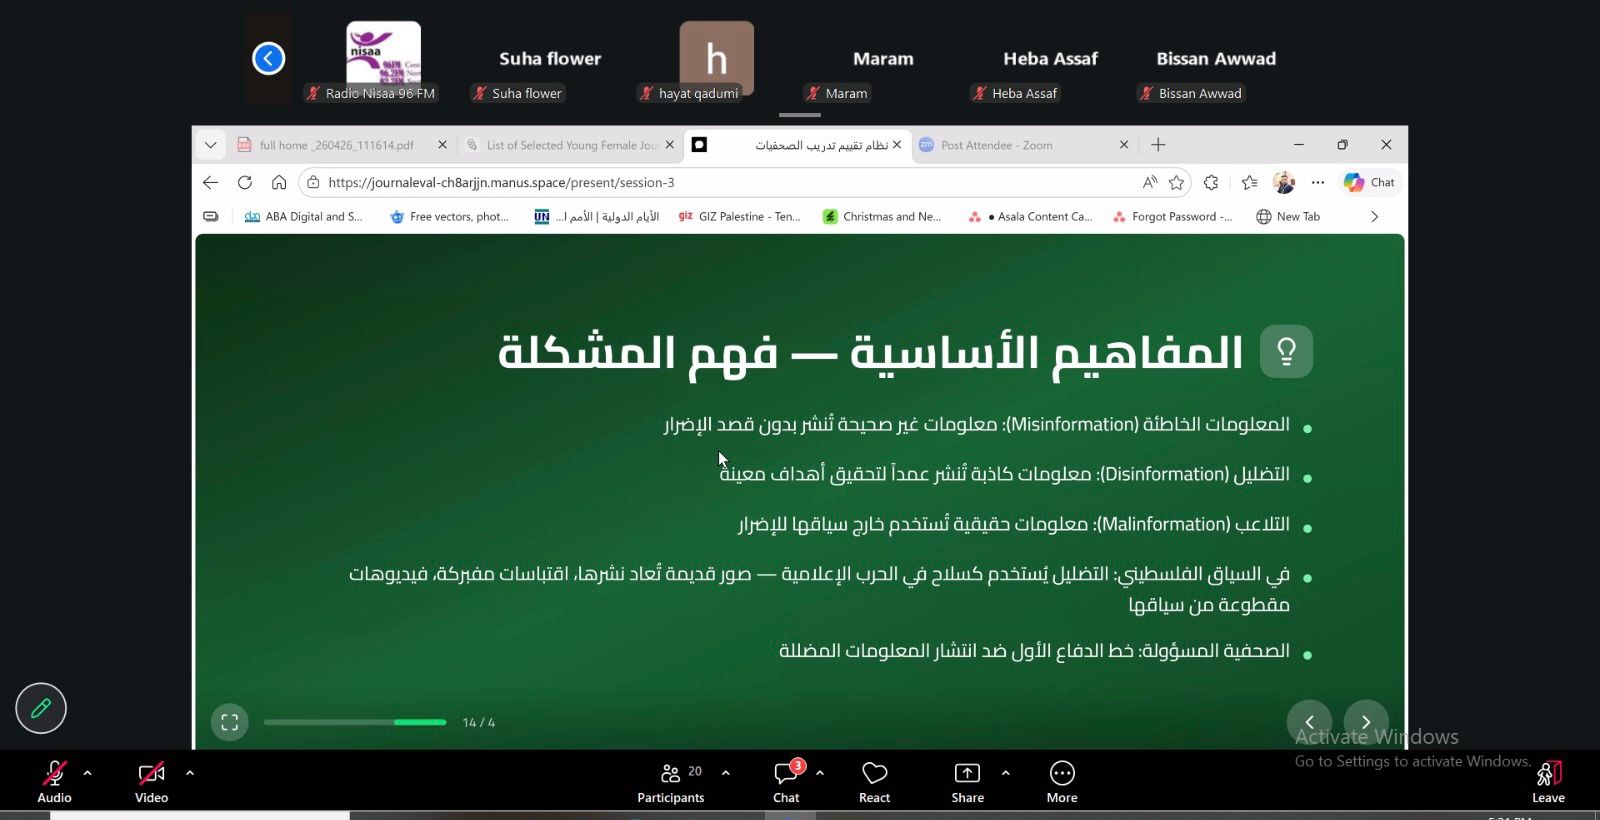Toggle Read aloud in address bar
1600x820 pixels.
1150,182
